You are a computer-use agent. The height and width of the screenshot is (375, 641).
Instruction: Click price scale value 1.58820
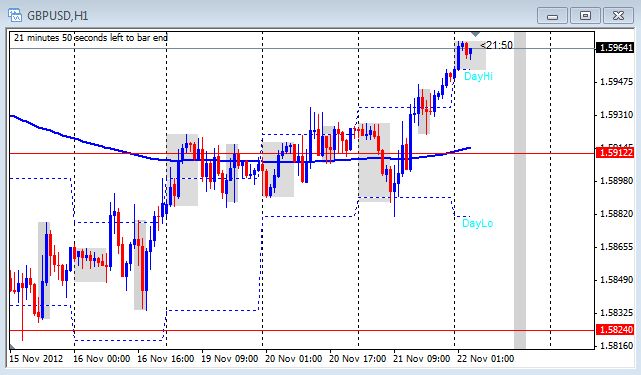coord(616,214)
